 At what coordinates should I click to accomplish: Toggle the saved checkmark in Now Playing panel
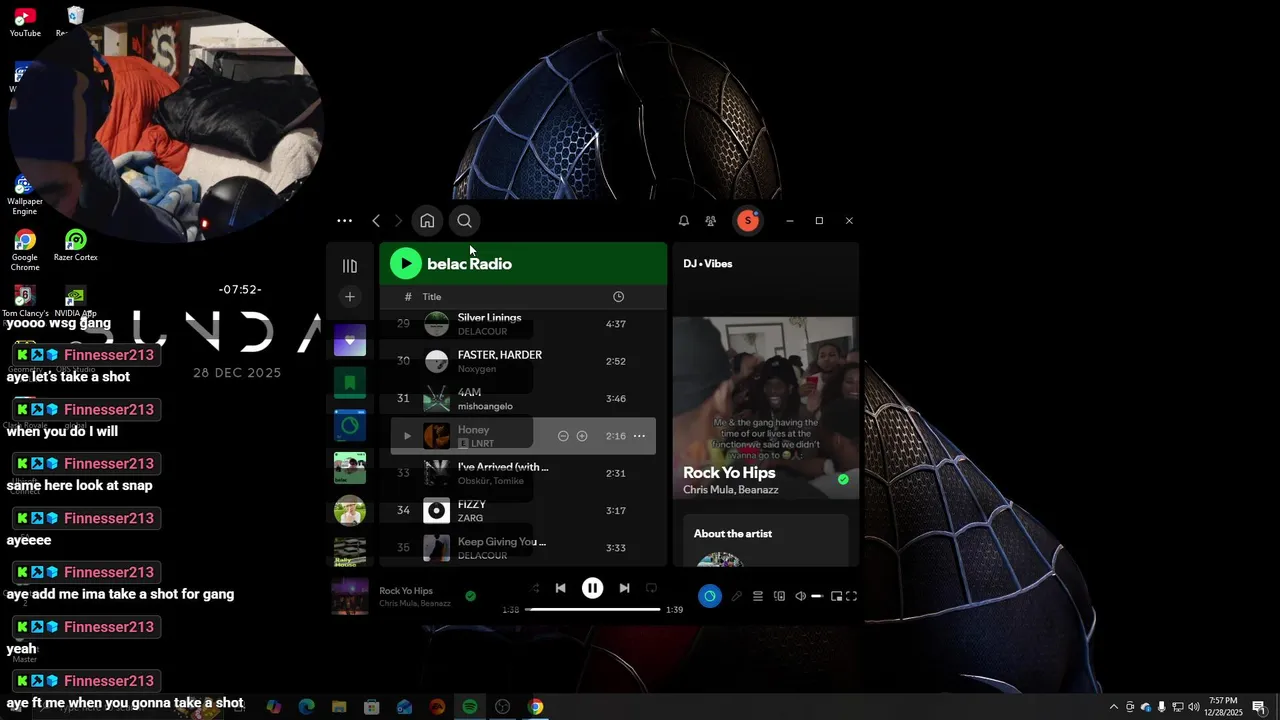tap(843, 480)
